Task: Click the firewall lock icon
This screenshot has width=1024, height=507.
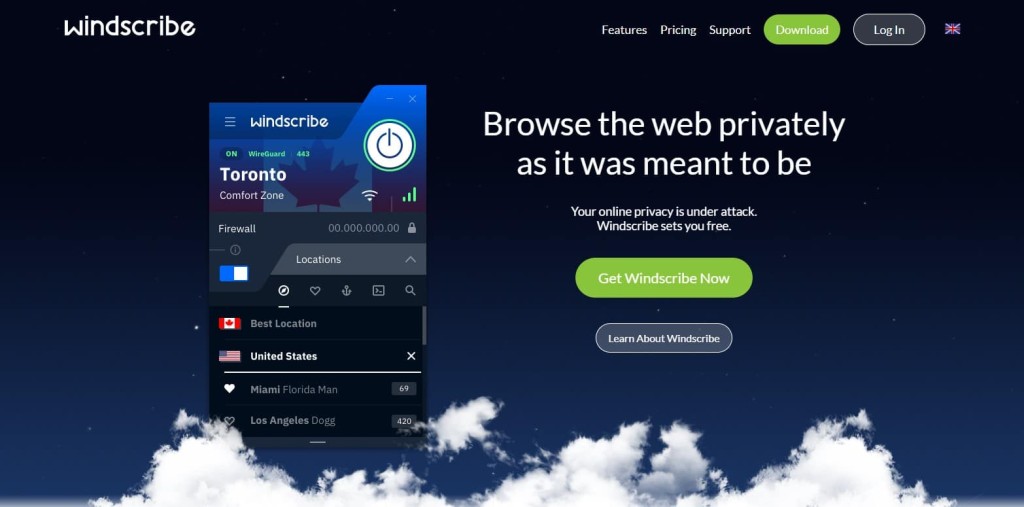Action: pyautogui.click(x=411, y=228)
